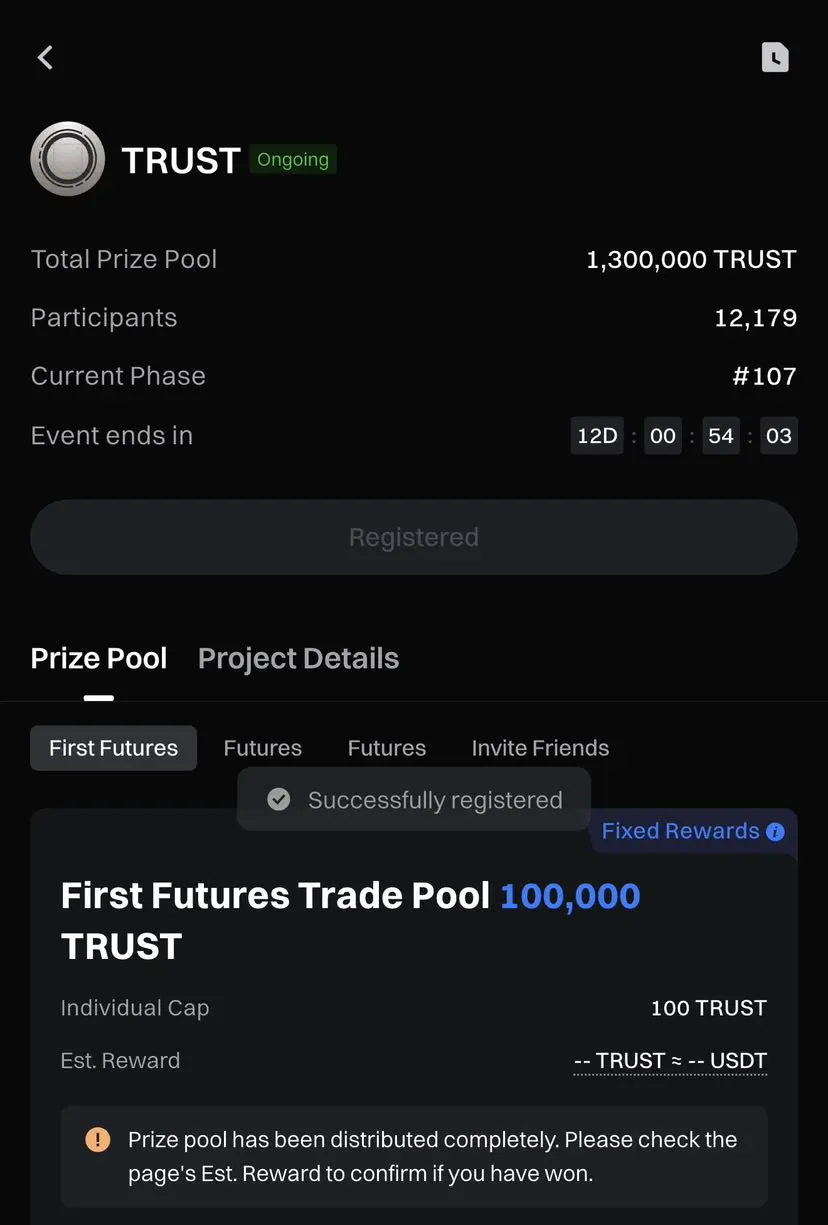
Task: Click the Current Phase #107 value
Action: [x=764, y=377]
